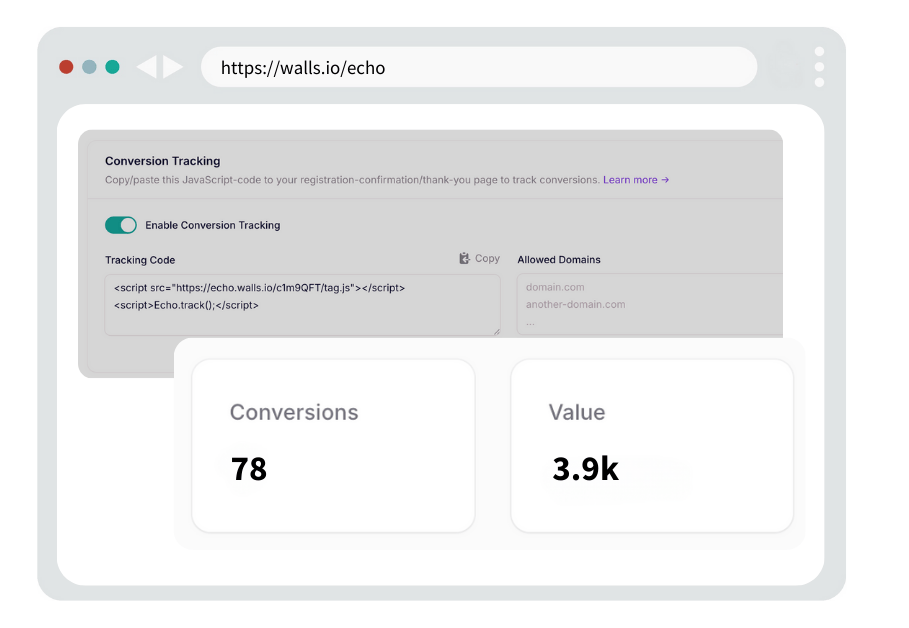Click the teal window dot

(x=112, y=66)
